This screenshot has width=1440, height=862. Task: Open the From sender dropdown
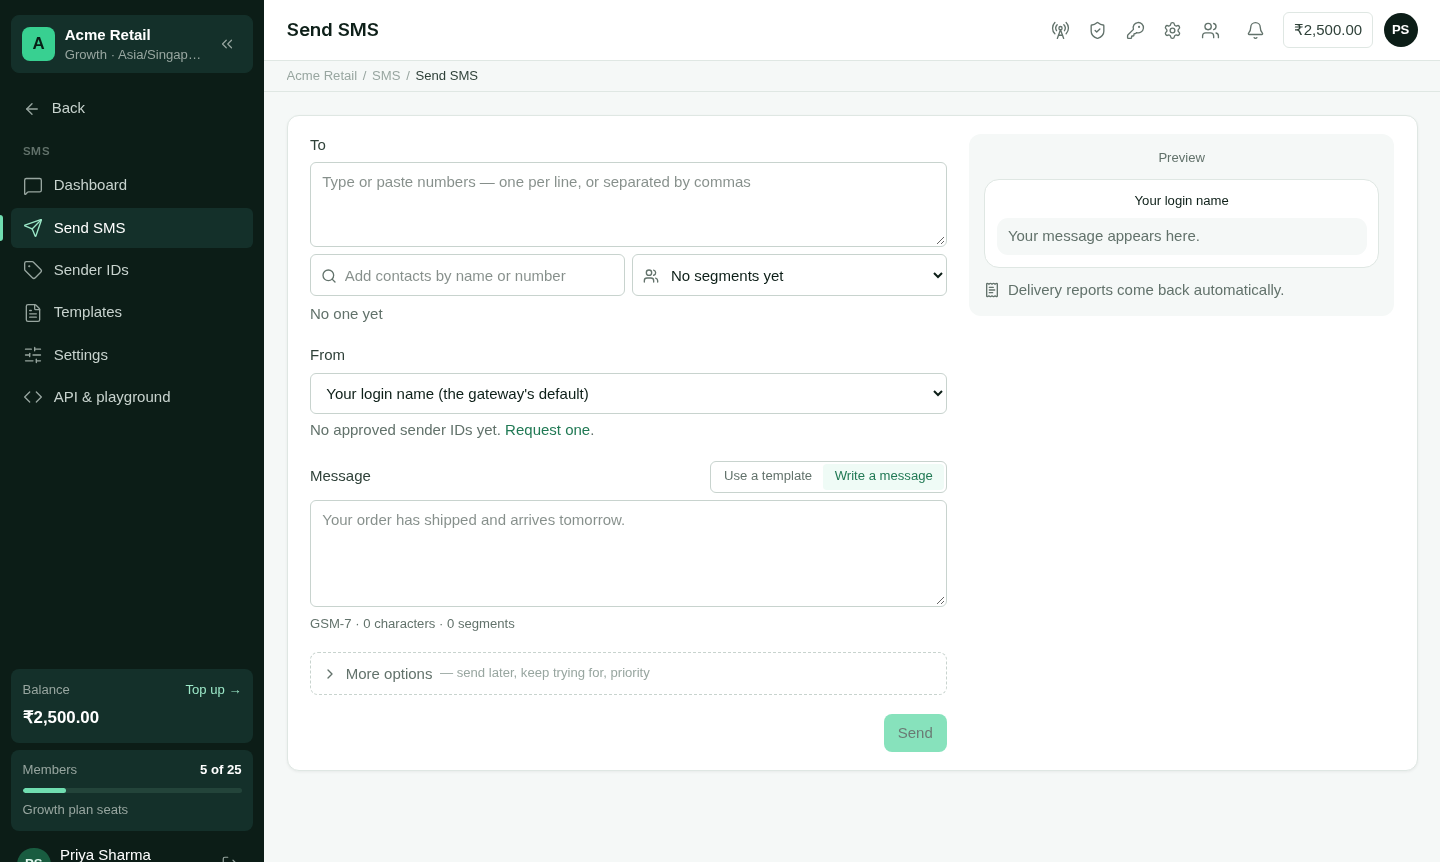click(628, 393)
